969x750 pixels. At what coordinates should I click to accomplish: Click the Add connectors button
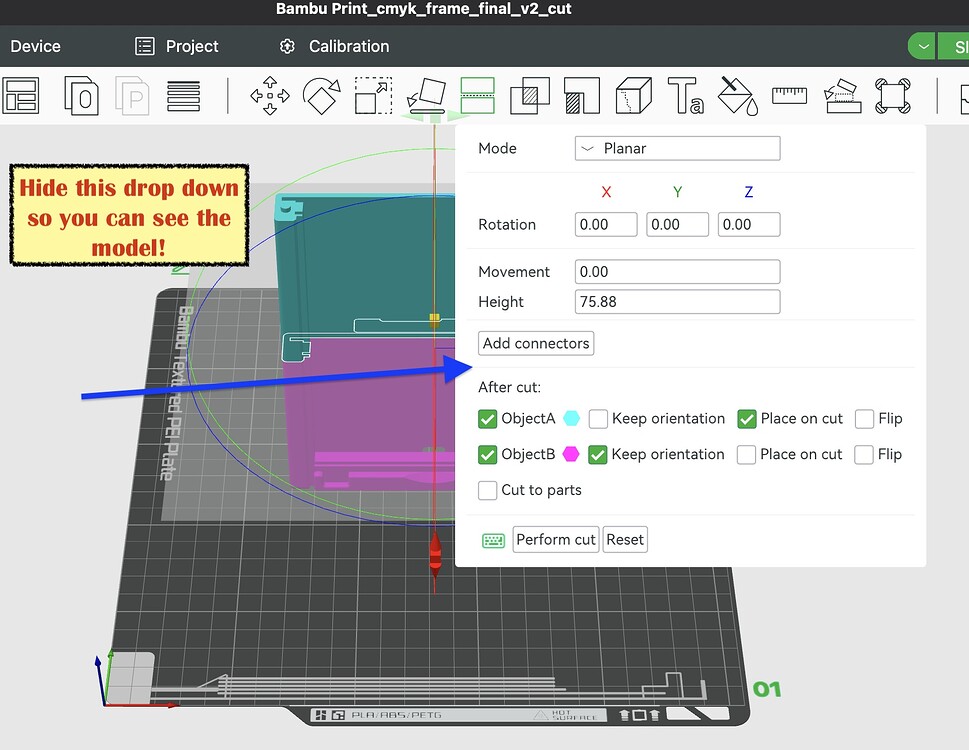[536, 343]
